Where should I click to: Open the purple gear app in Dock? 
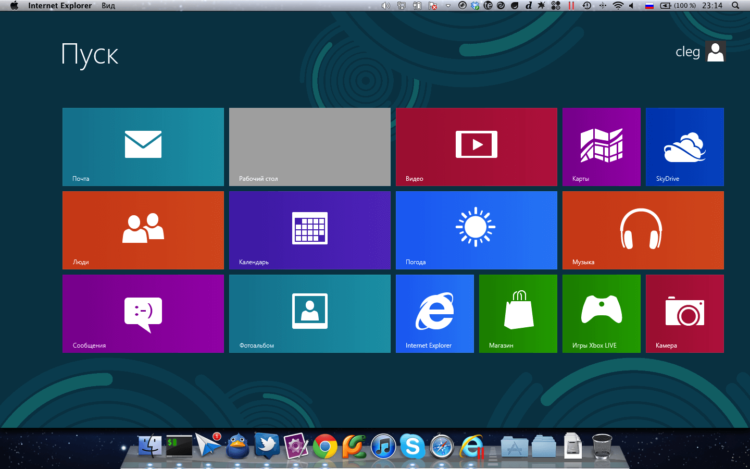pyautogui.click(x=296, y=447)
